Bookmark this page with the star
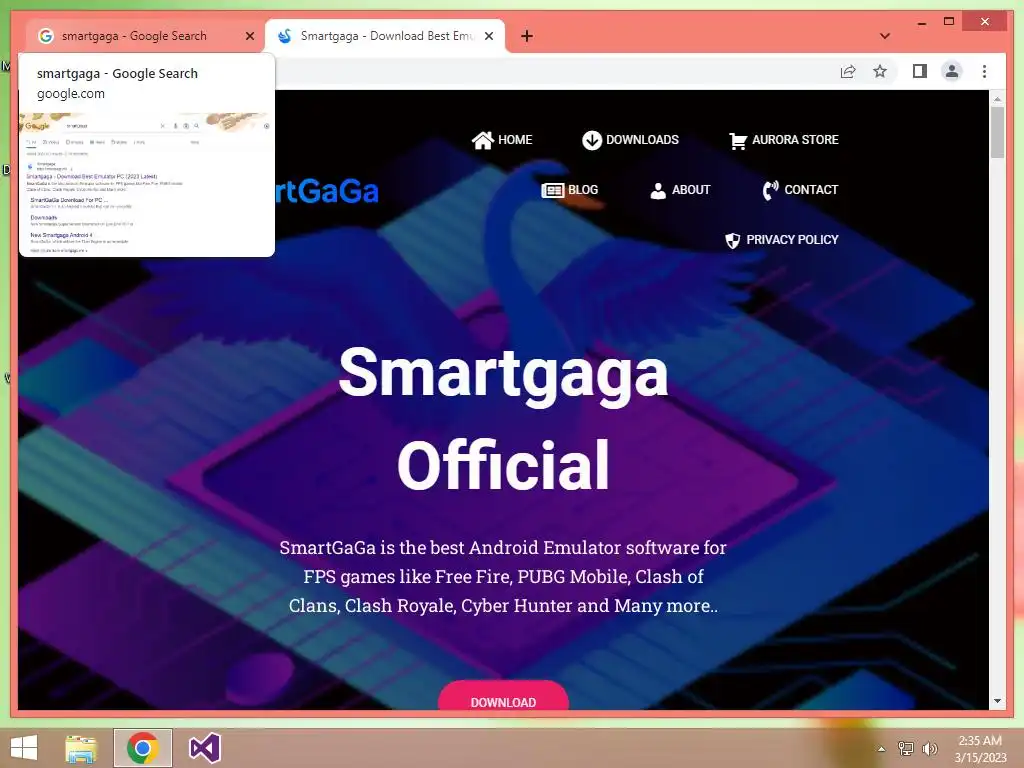Viewport: 1024px width, 768px height. click(x=880, y=71)
